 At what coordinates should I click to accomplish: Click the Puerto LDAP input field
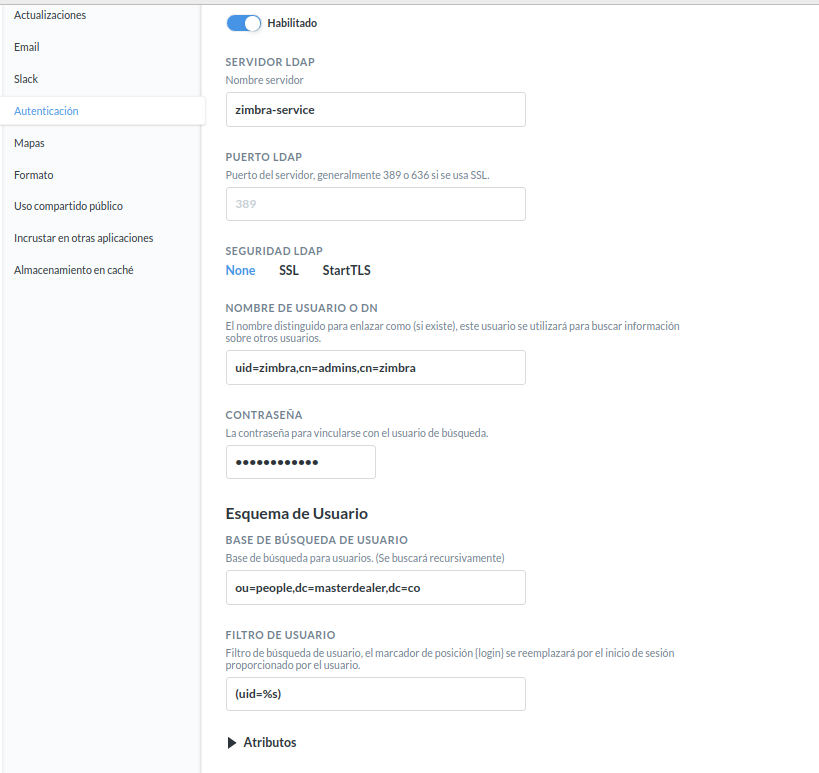(375, 204)
